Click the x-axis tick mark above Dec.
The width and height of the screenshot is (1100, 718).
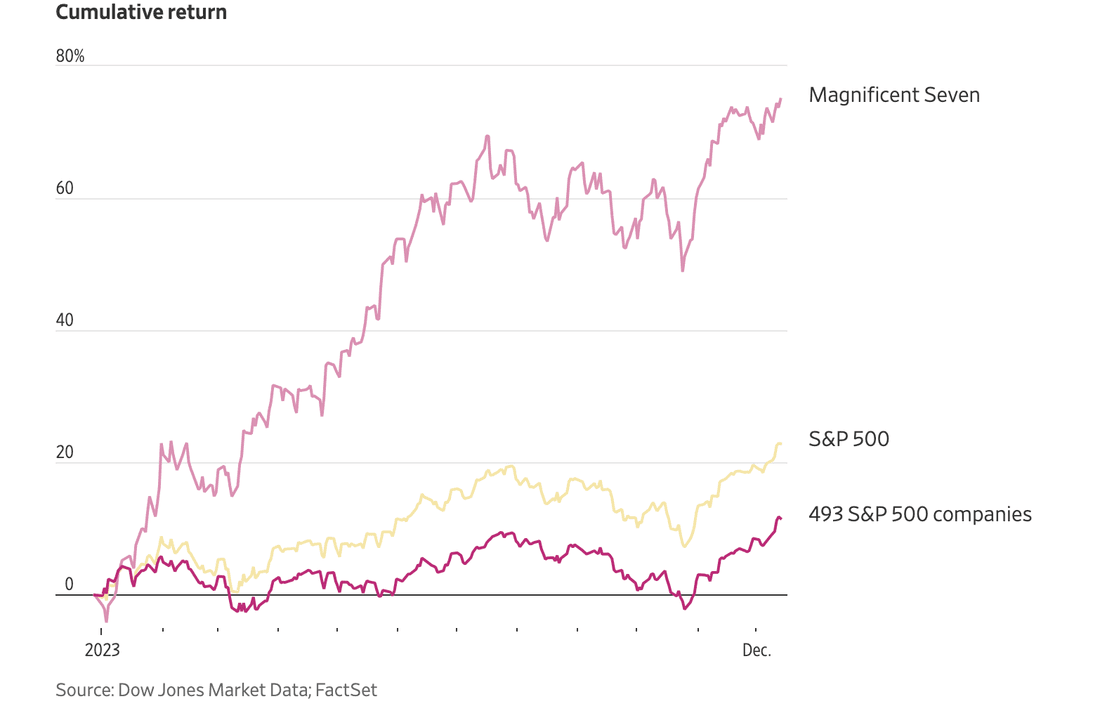pos(756,630)
